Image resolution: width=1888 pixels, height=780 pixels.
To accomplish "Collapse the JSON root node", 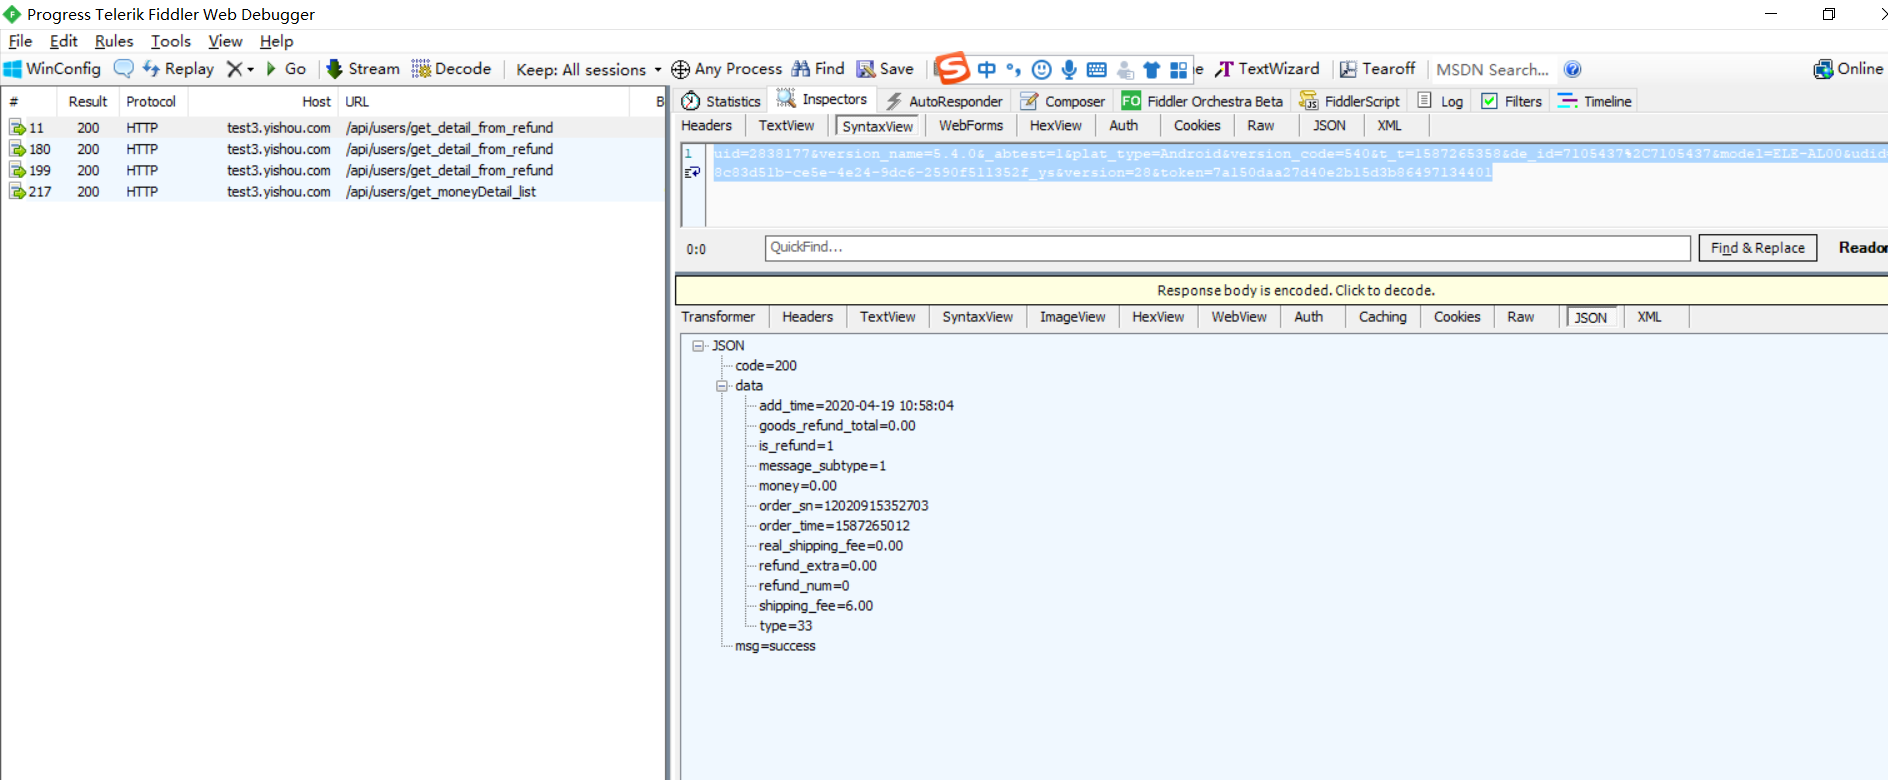I will 698,346.
